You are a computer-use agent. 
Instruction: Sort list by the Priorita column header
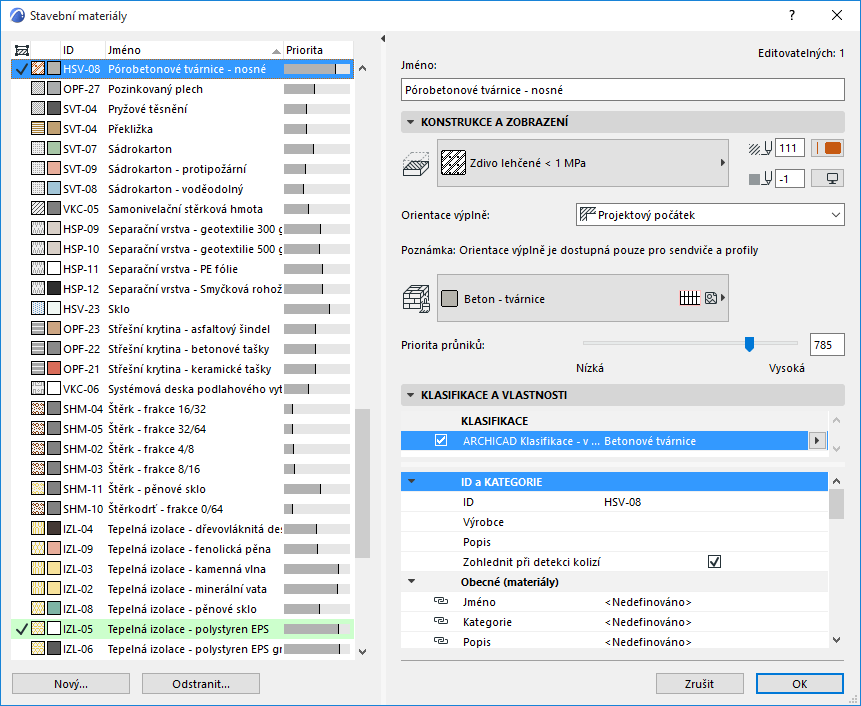tap(318, 50)
